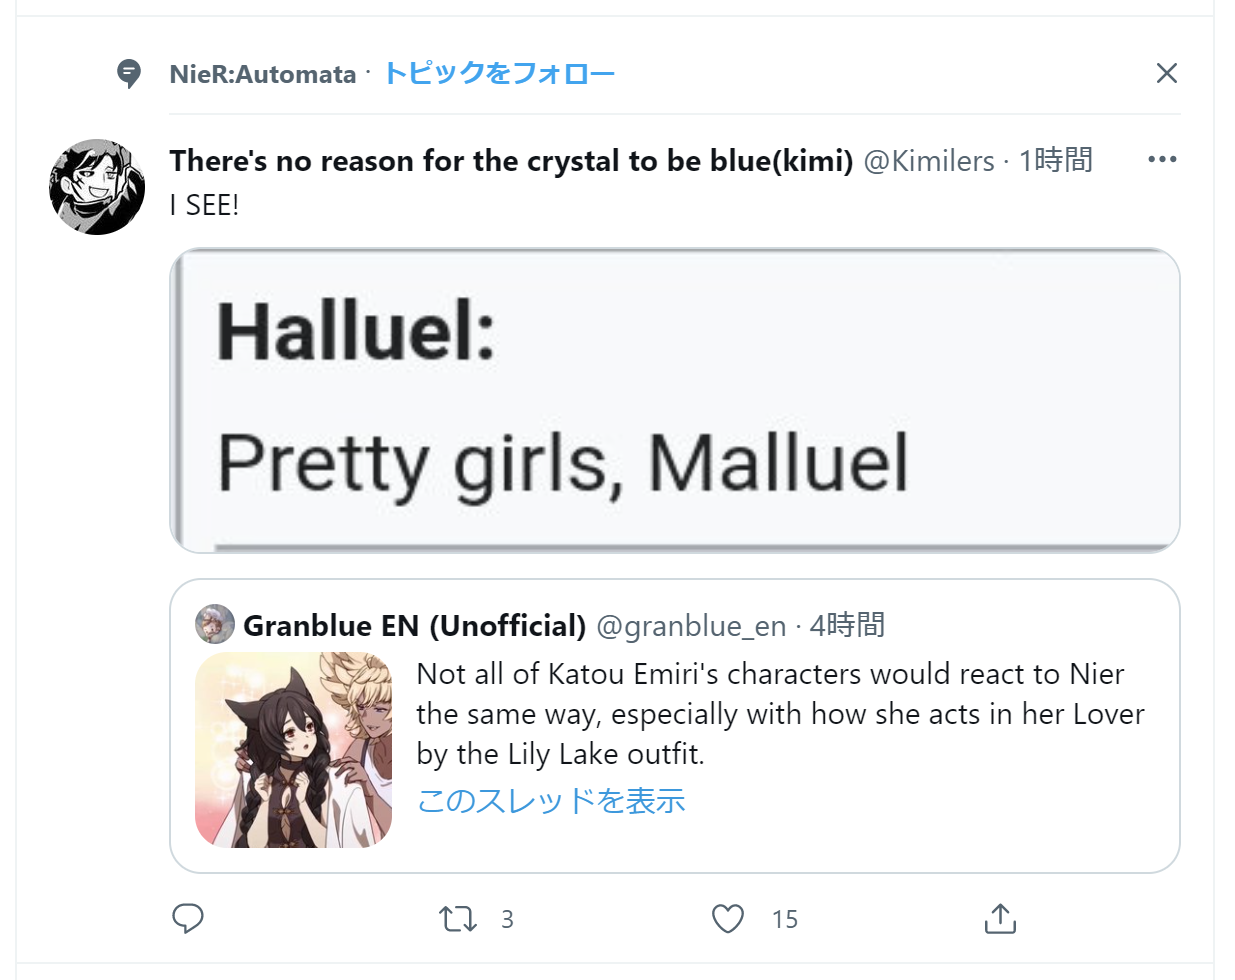
Task: Click the retweet arrows icon
Action: (x=458, y=918)
